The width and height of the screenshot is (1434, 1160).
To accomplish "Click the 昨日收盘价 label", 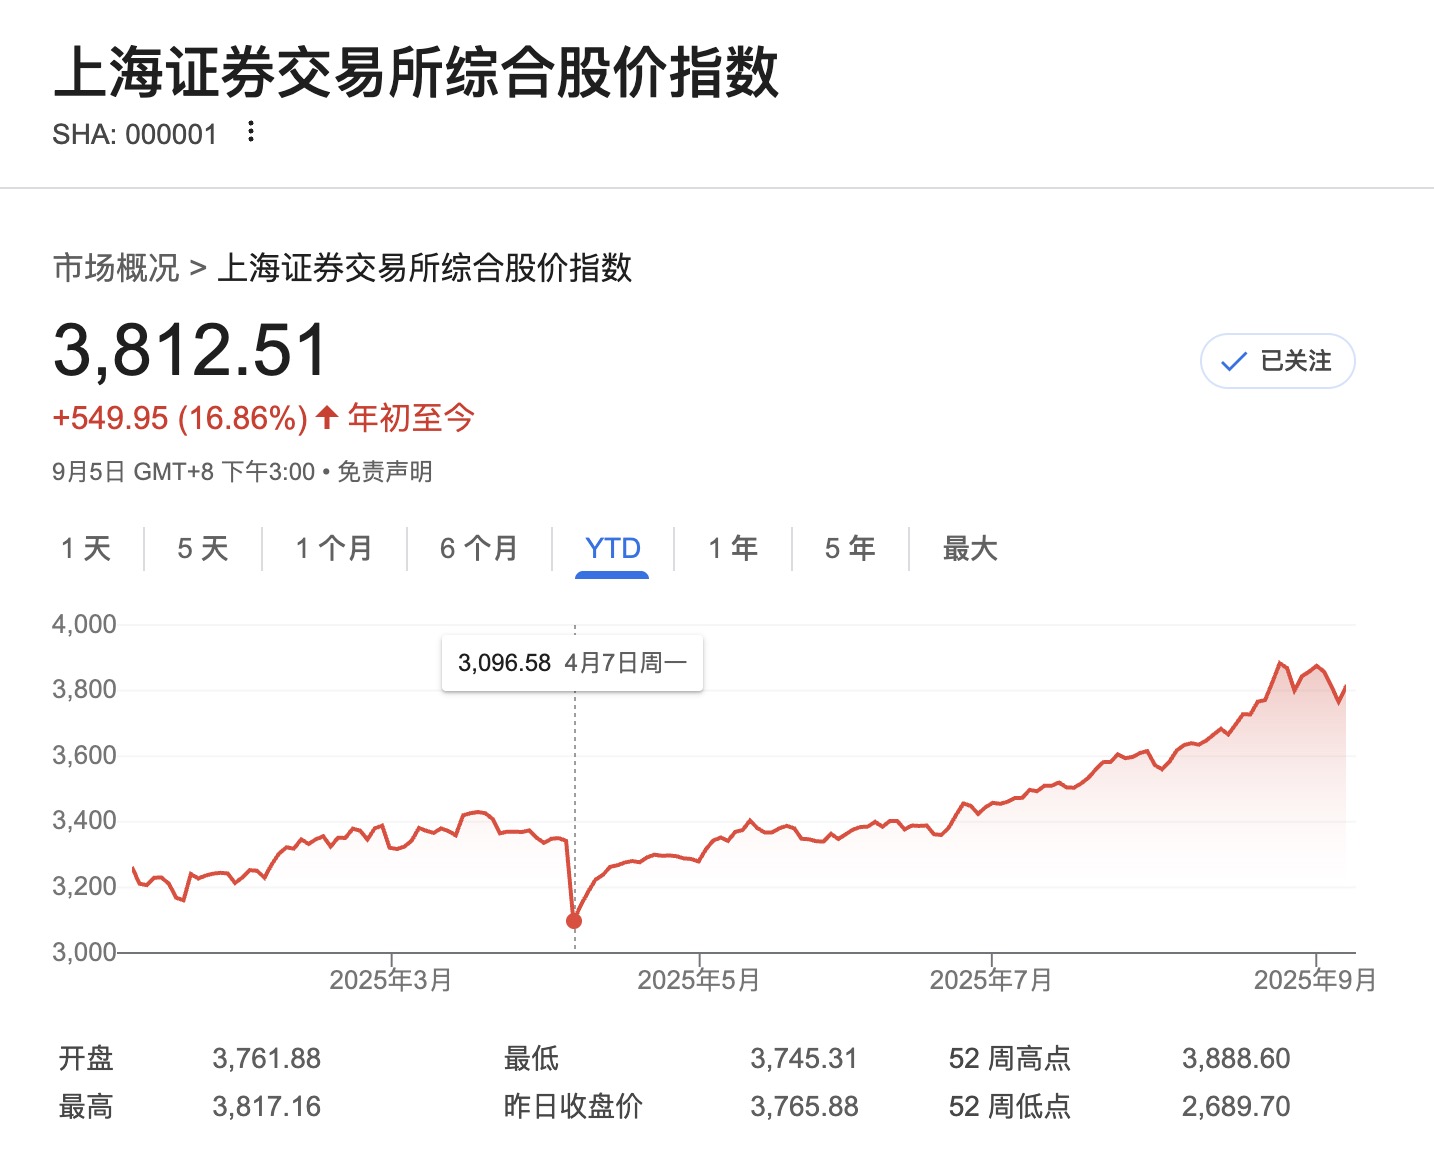I will (573, 1106).
